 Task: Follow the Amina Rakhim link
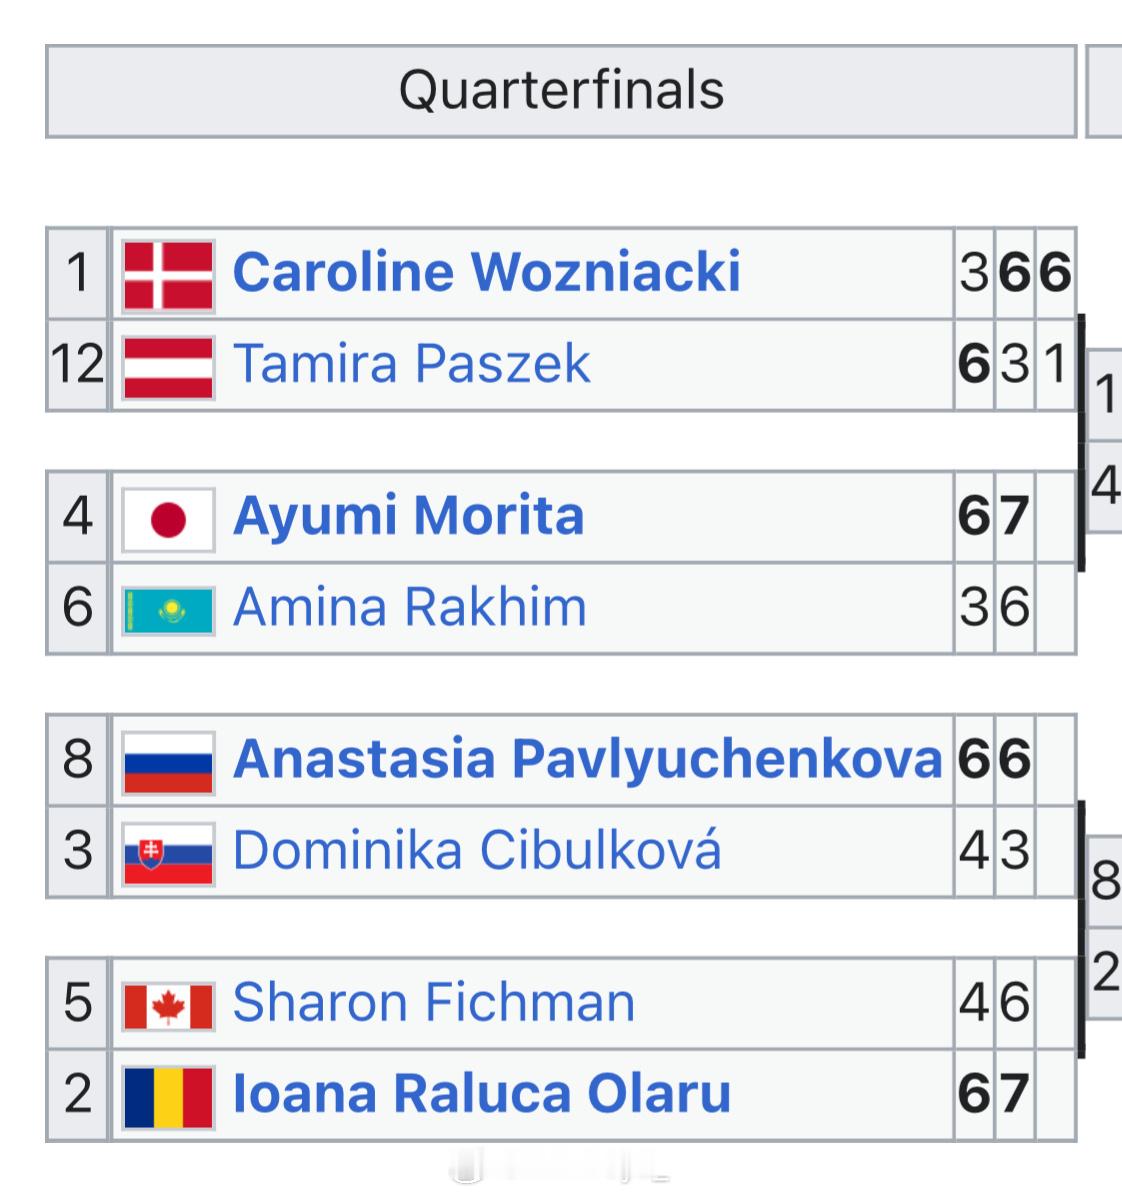click(x=410, y=607)
